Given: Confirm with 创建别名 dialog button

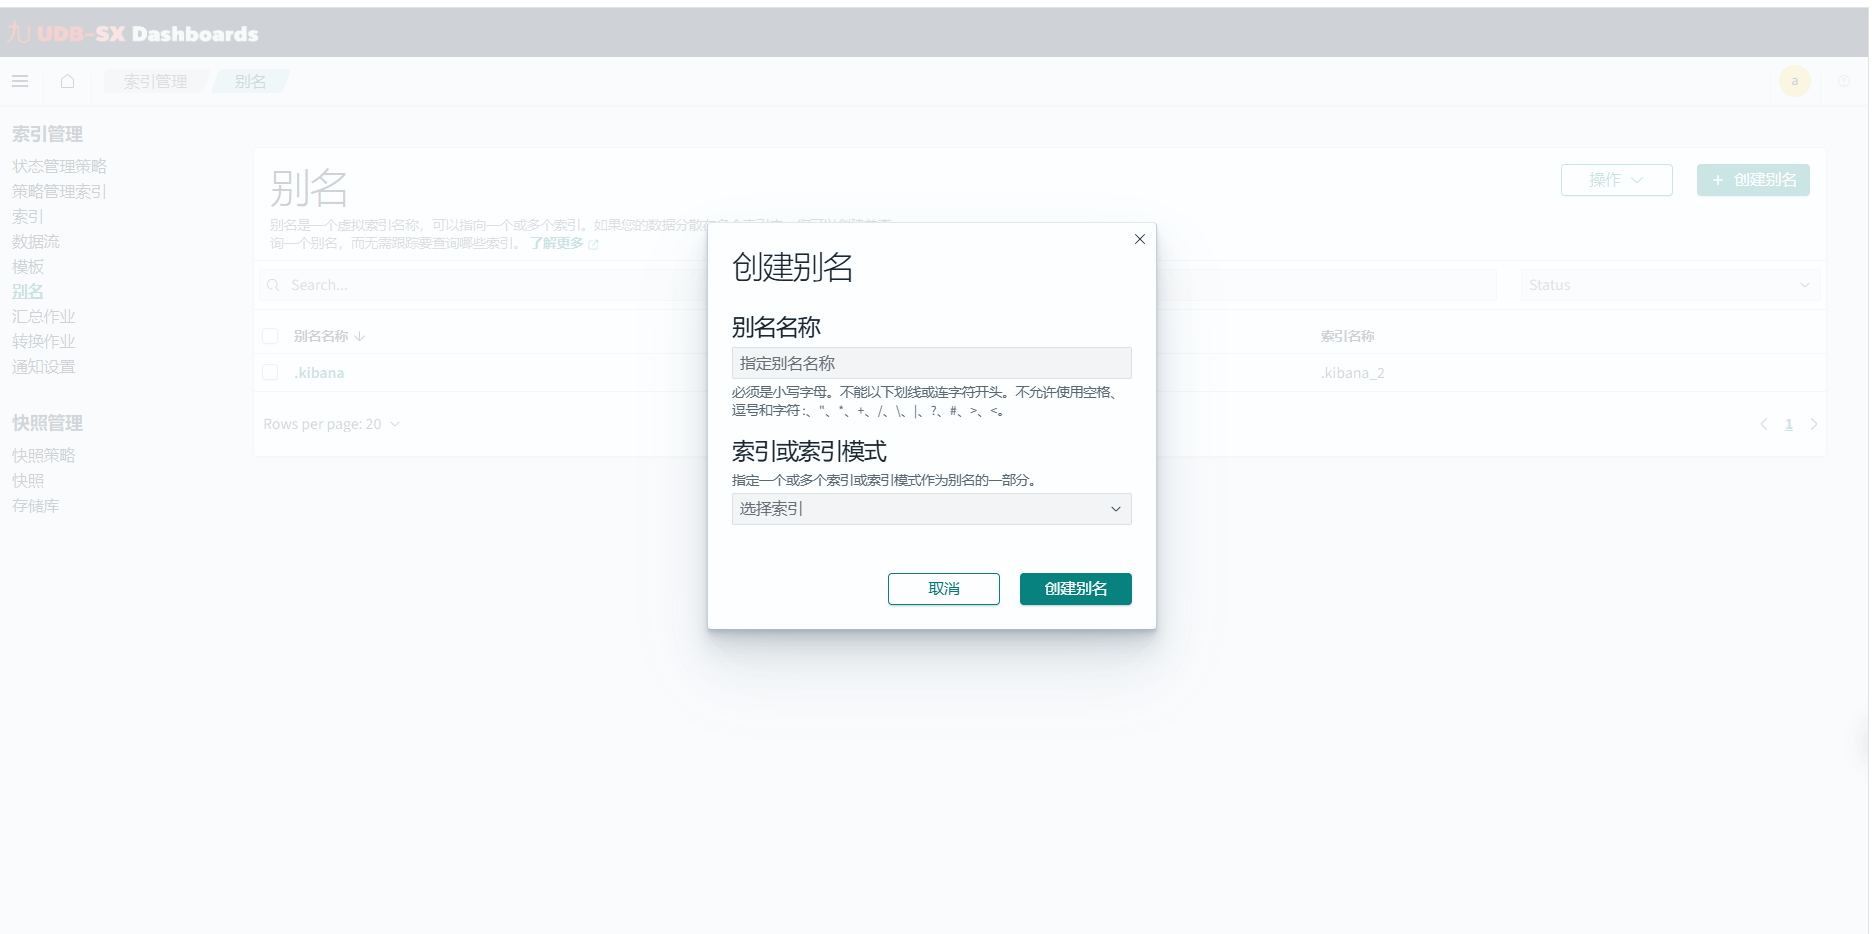Looking at the screenshot, I should tap(1075, 589).
